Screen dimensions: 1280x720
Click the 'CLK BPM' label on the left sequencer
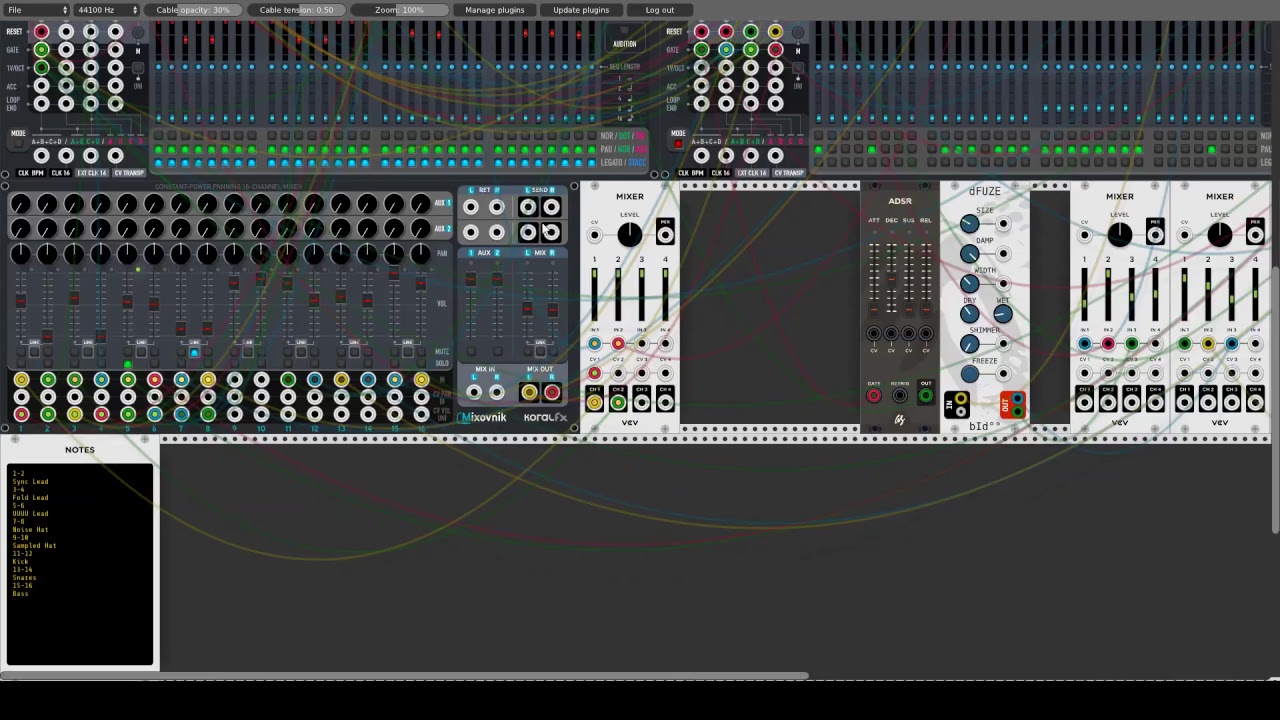31,173
